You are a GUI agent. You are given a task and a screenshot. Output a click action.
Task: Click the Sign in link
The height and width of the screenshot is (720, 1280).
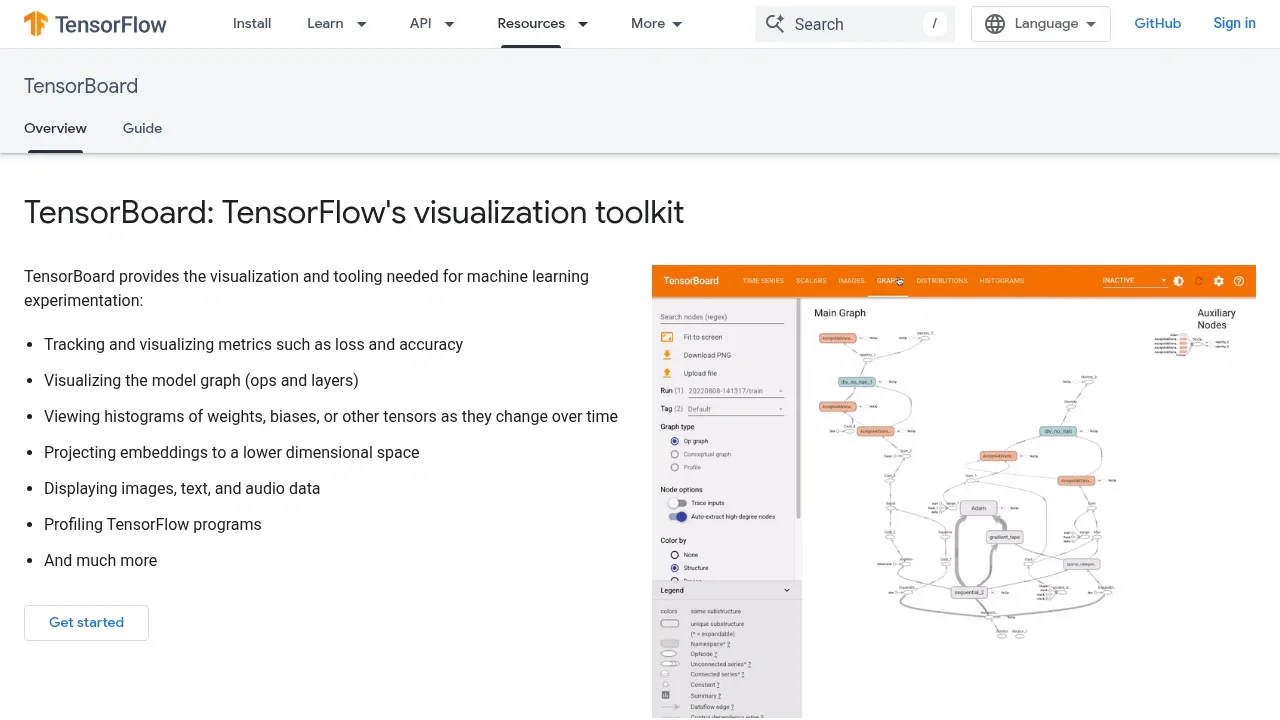(1234, 23)
